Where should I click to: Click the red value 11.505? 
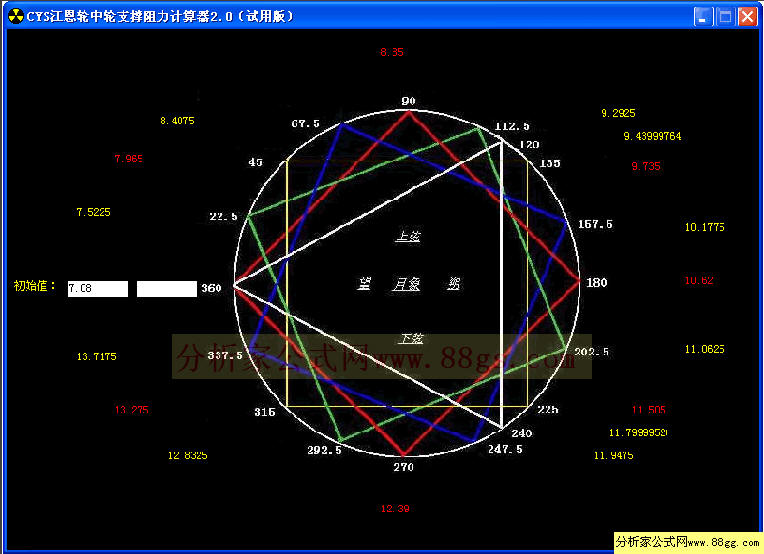(649, 410)
